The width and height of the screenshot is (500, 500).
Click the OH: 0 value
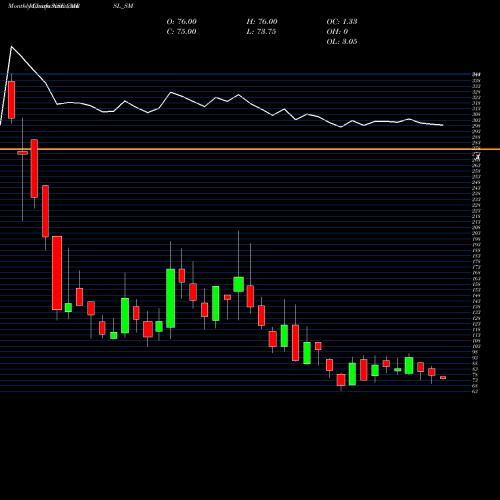(337, 32)
